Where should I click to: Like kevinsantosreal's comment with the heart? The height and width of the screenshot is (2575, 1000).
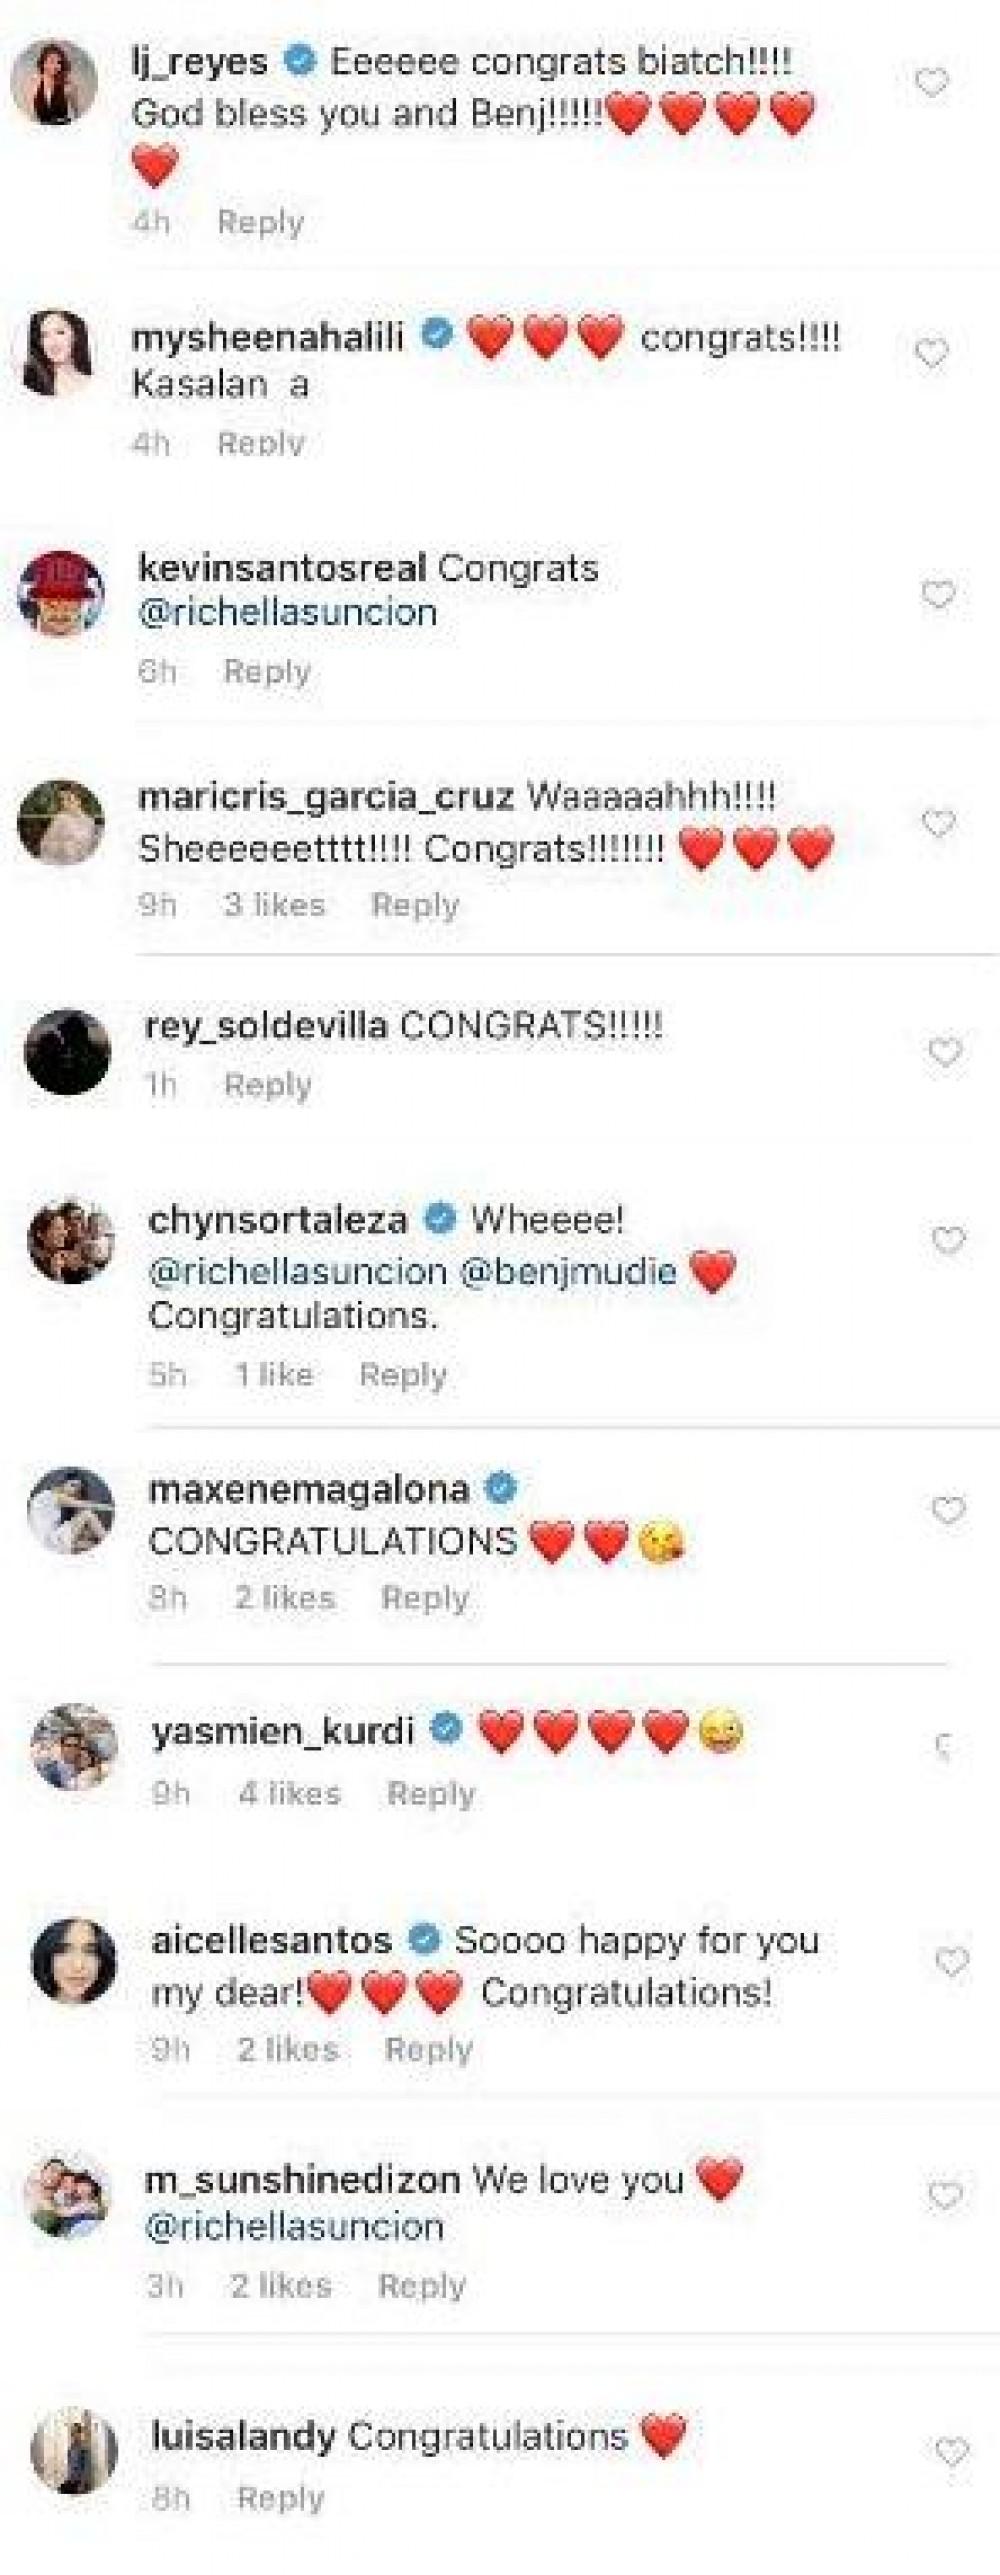point(937,596)
